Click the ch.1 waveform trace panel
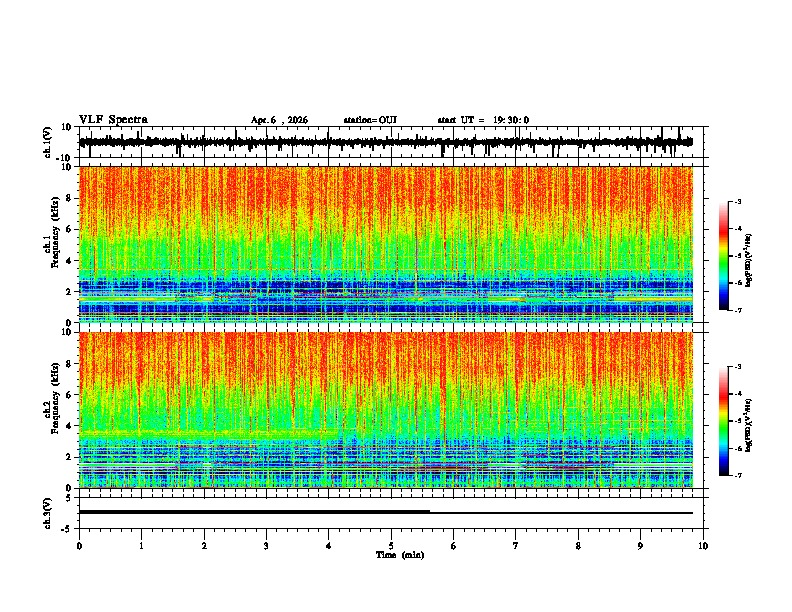 (x=391, y=142)
